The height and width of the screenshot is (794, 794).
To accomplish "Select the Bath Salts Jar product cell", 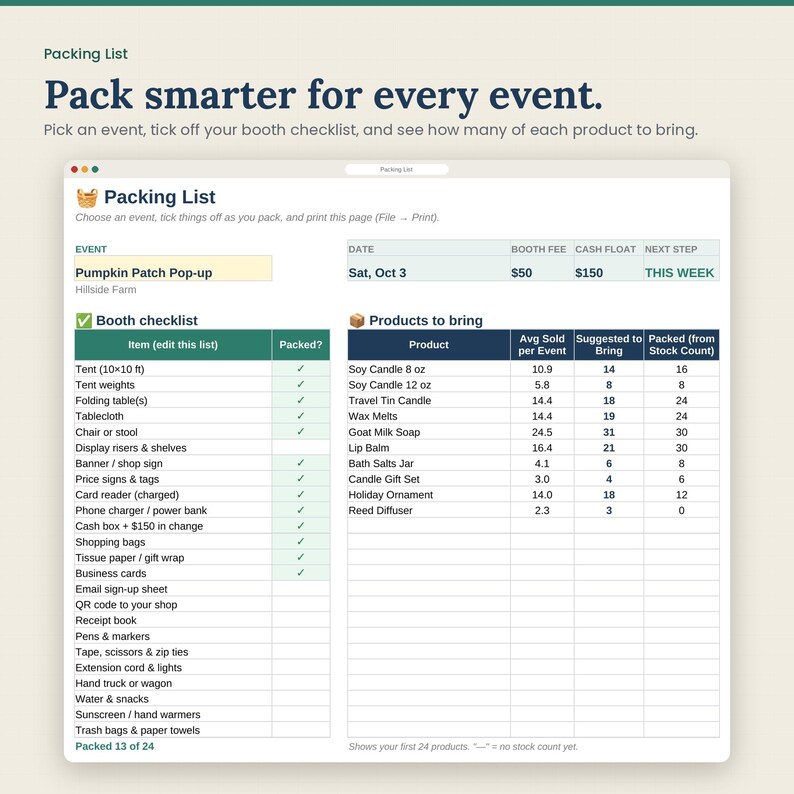I will (429, 463).
